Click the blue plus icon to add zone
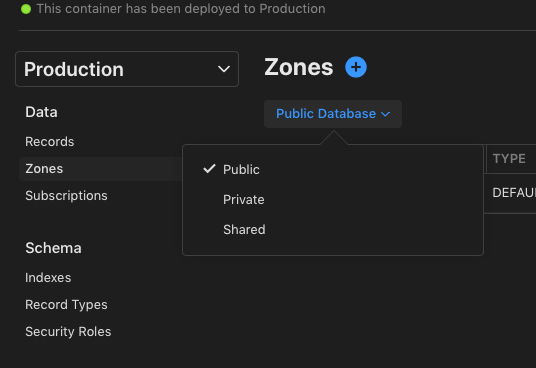Screen dimensions: 536x368 pyautogui.click(x=356, y=67)
